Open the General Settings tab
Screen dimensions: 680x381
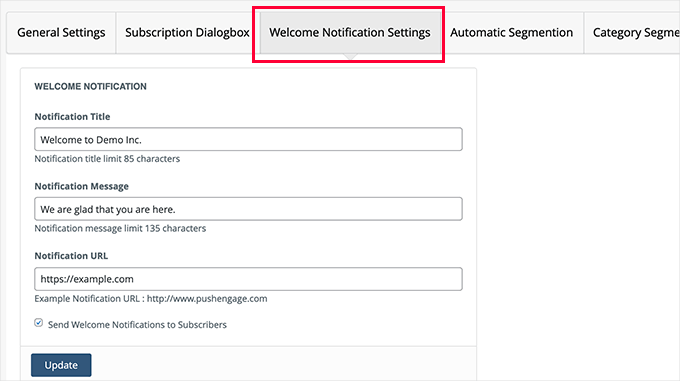click(61, 33)
